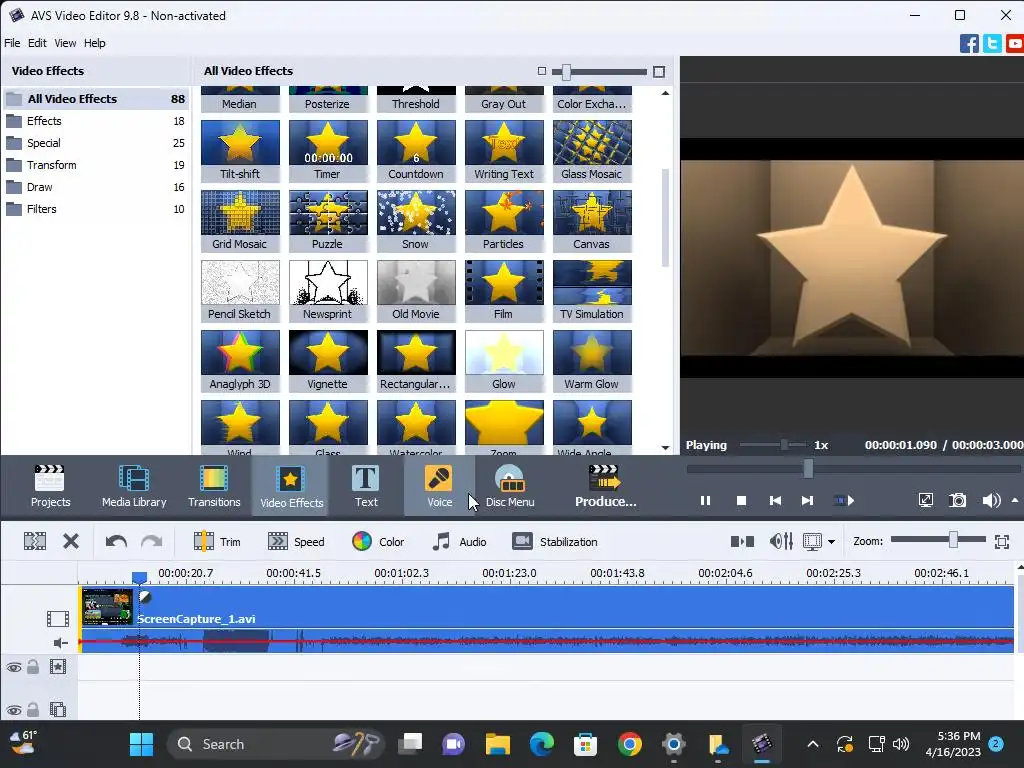The height and width of the screenshot is (768, 1024).
Task: Go to next frame button
Action: point(808,501)
